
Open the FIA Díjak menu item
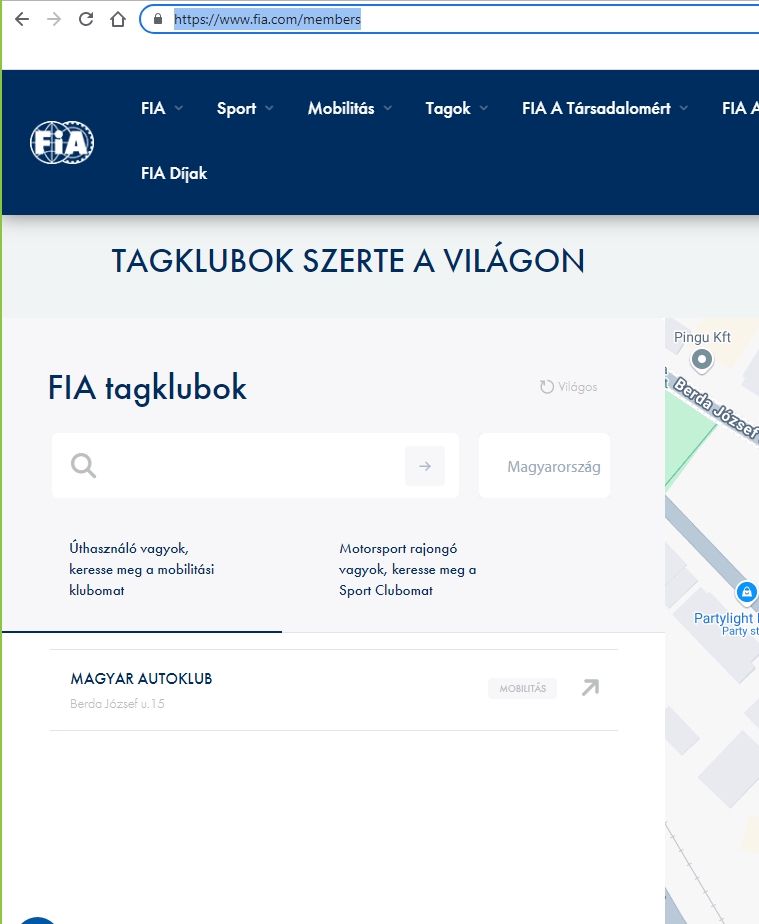click(x=174, y=173)
